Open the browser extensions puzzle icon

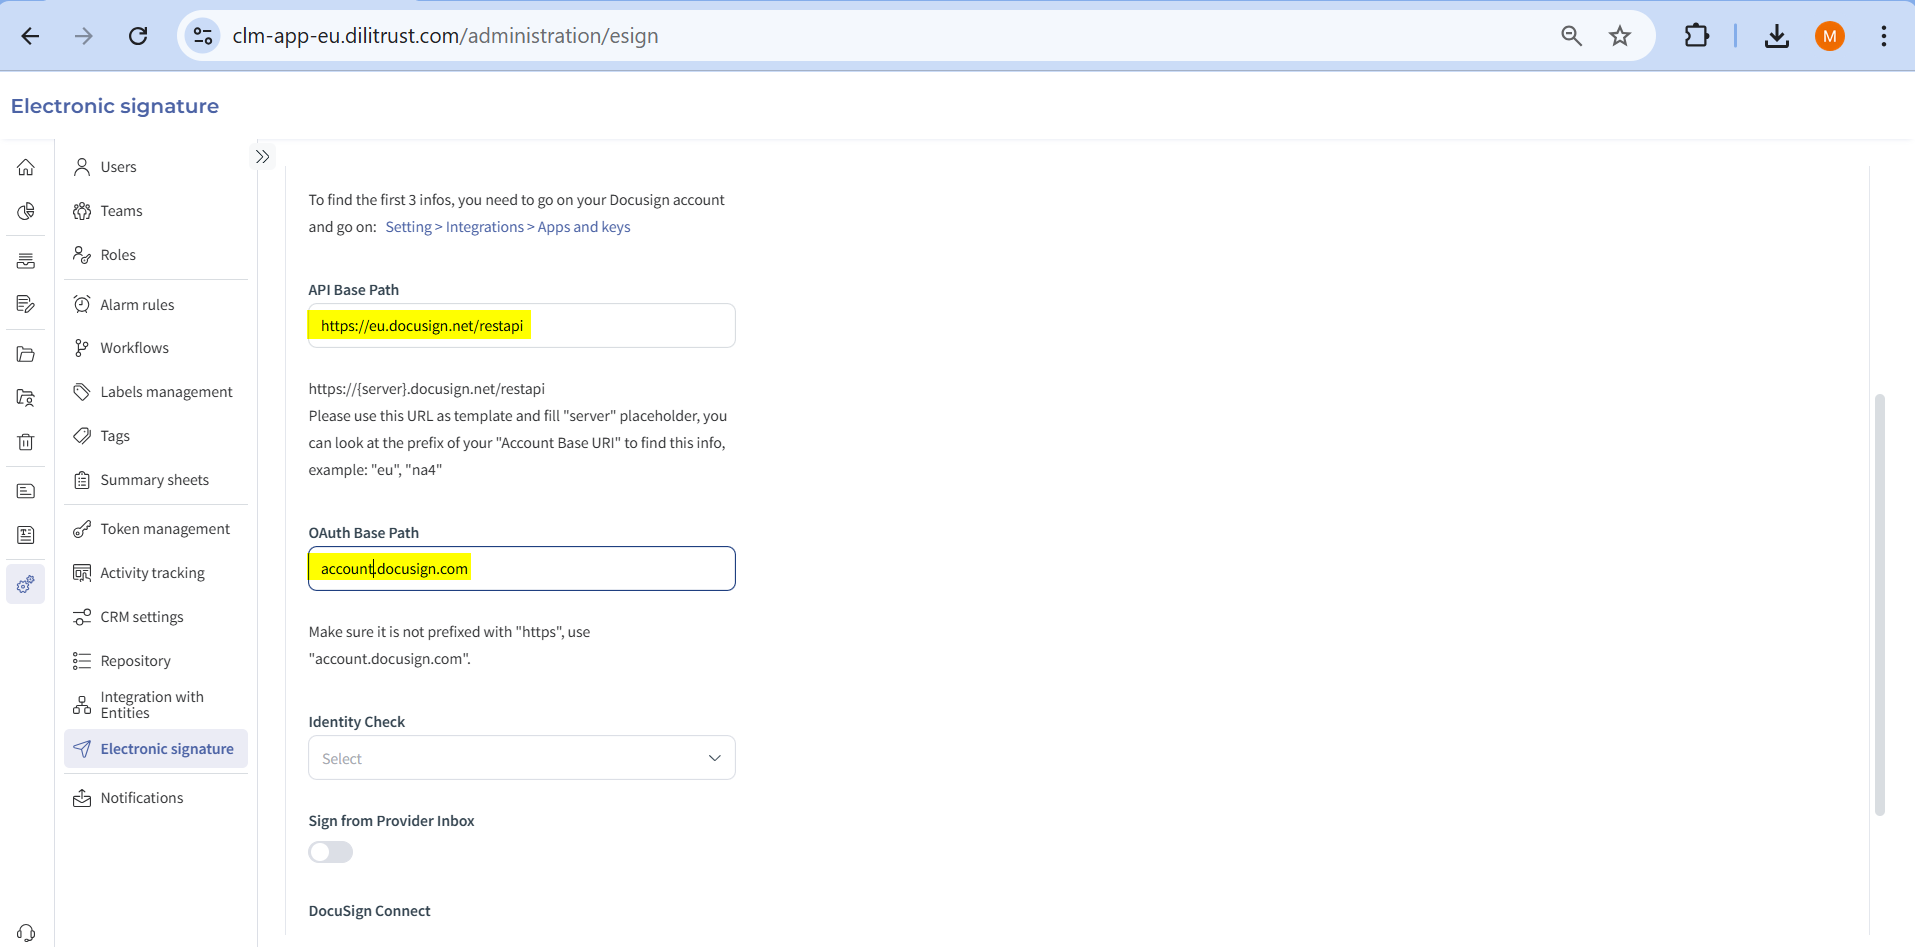pos(1697,36)
